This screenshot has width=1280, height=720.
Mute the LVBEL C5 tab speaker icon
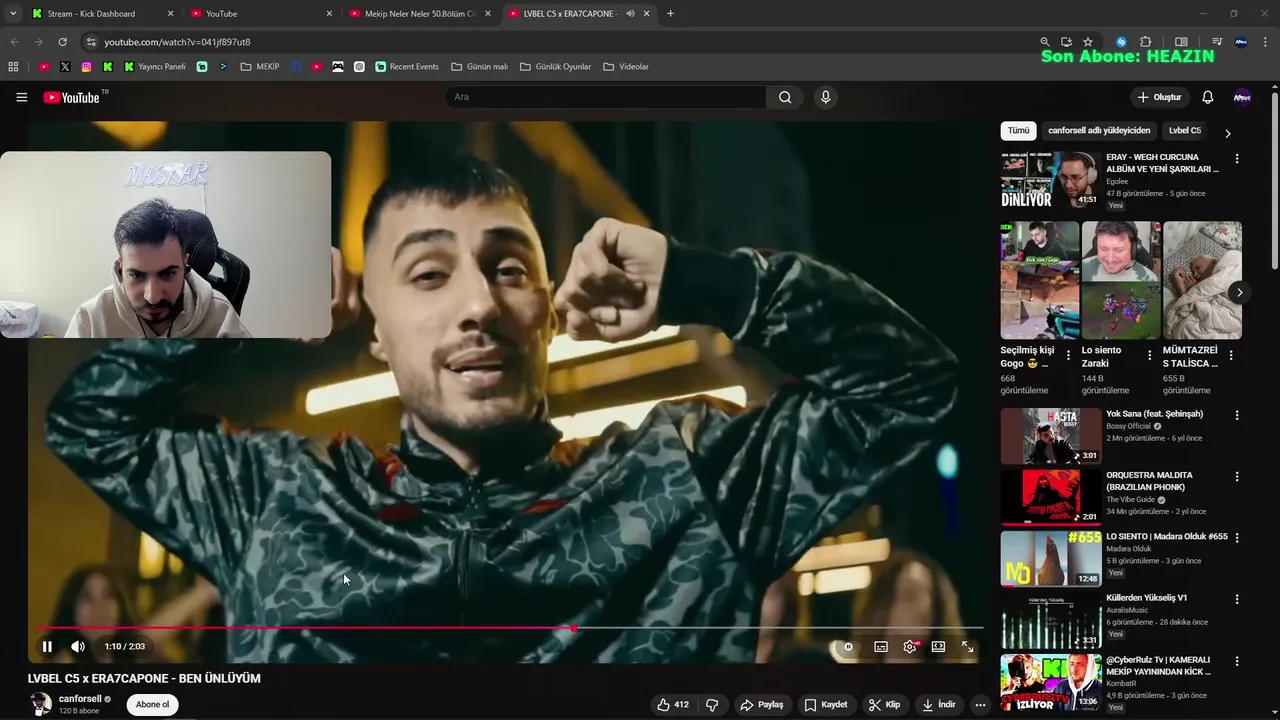coord(630,14)
